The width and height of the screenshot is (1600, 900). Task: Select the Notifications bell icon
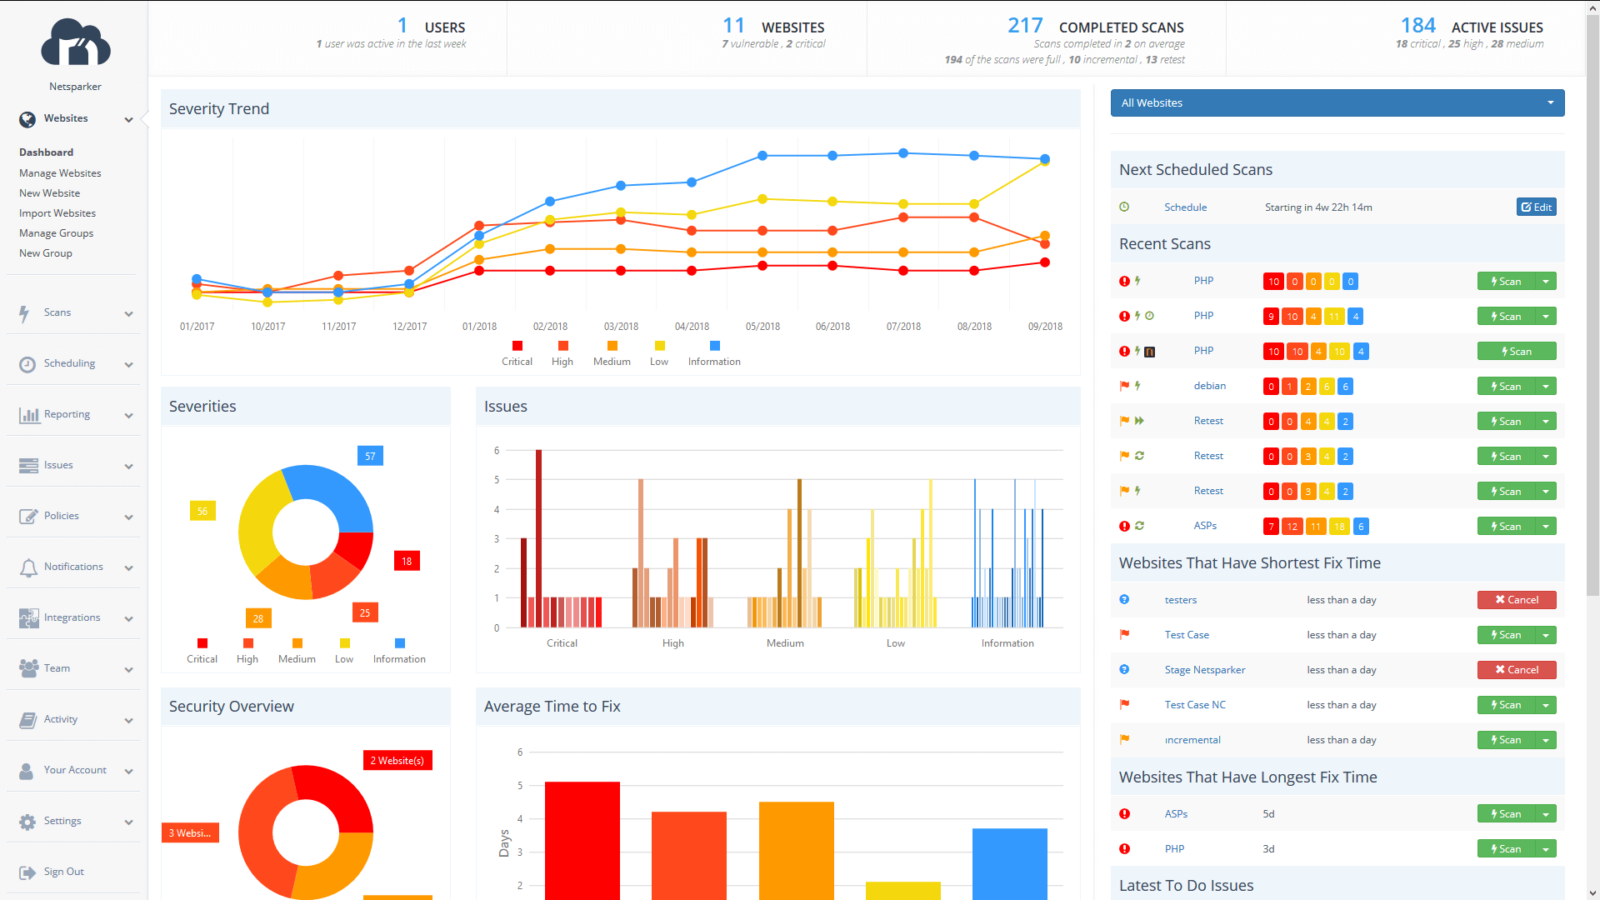pyautogui.click(x=27, y=566)
